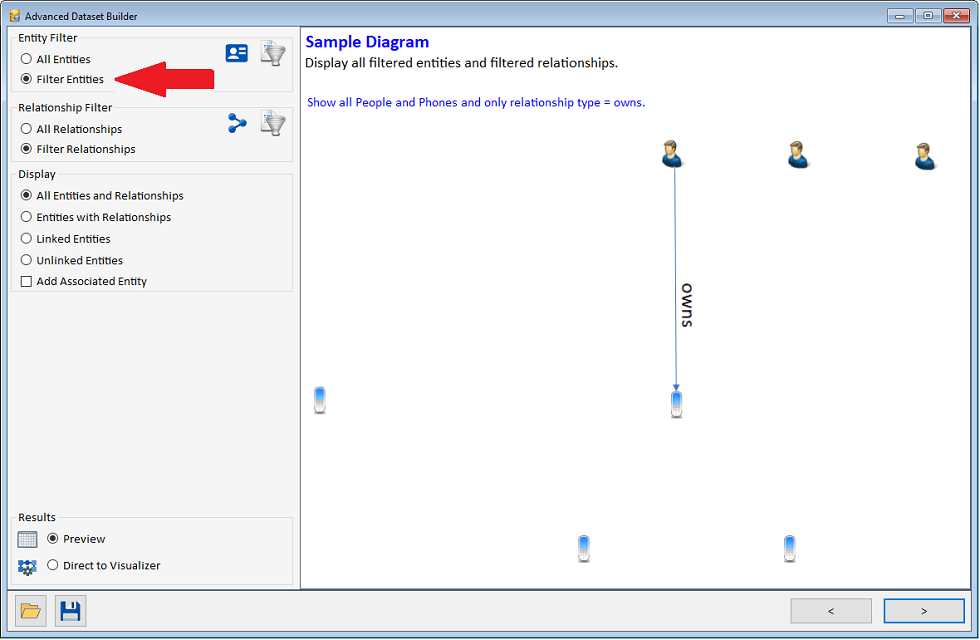Viewport: 980px width, 640px height.
Task: Click the entity card icon in Entity Filter
Action: (x=237, y=54)
